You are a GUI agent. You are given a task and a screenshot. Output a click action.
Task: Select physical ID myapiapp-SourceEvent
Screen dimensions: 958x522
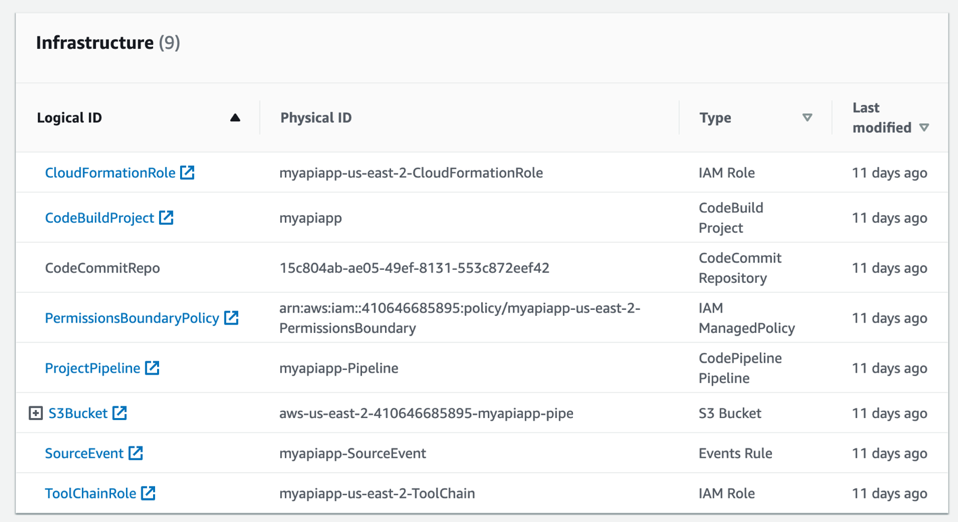tap(353, 453)
